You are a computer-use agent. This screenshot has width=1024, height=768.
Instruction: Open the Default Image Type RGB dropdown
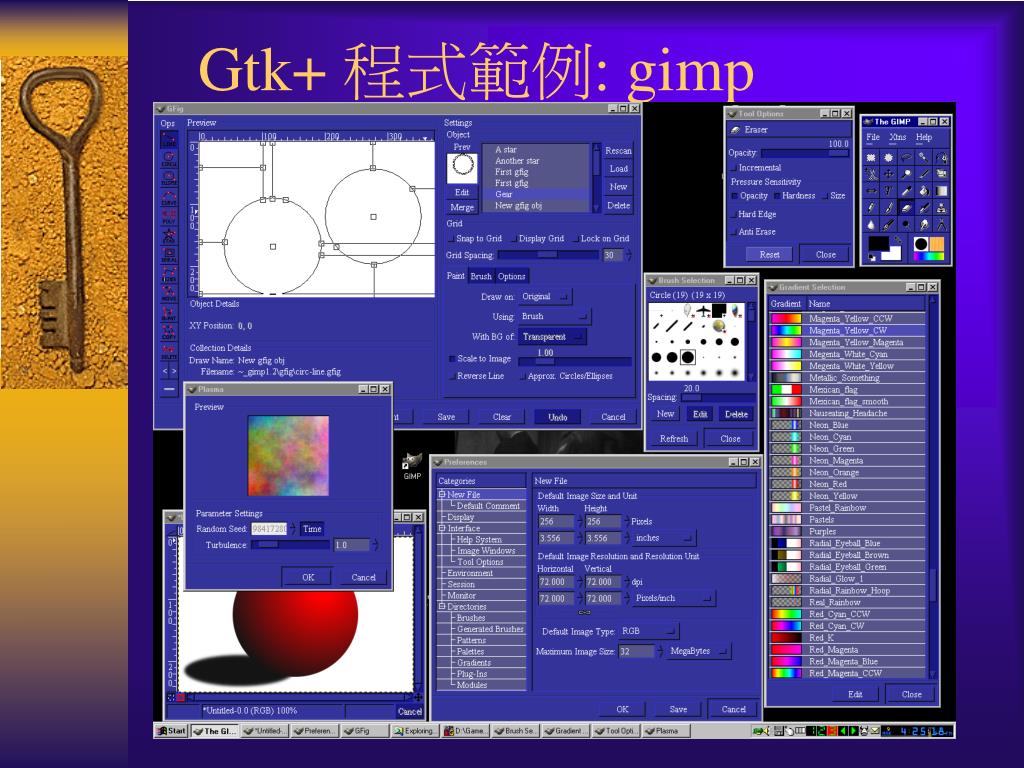tap(648, 632)
